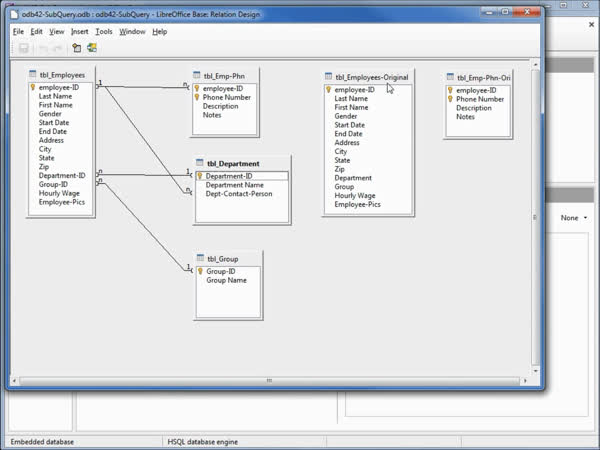Open the Window menu
The height and width of the screenshot is (450, 600).
[132, 31]
